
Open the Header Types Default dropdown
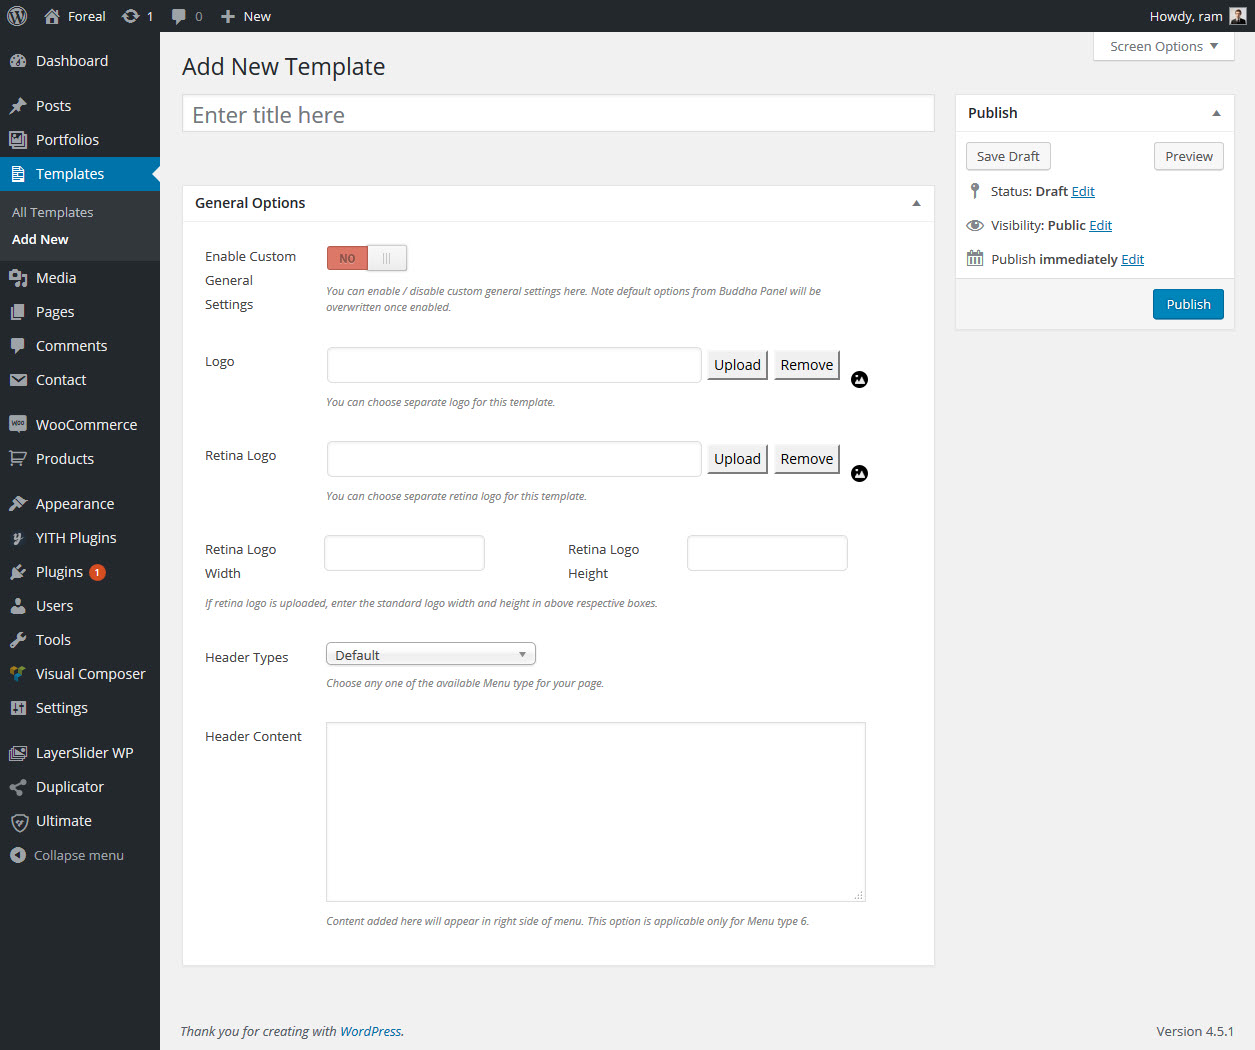pos(431,654)
